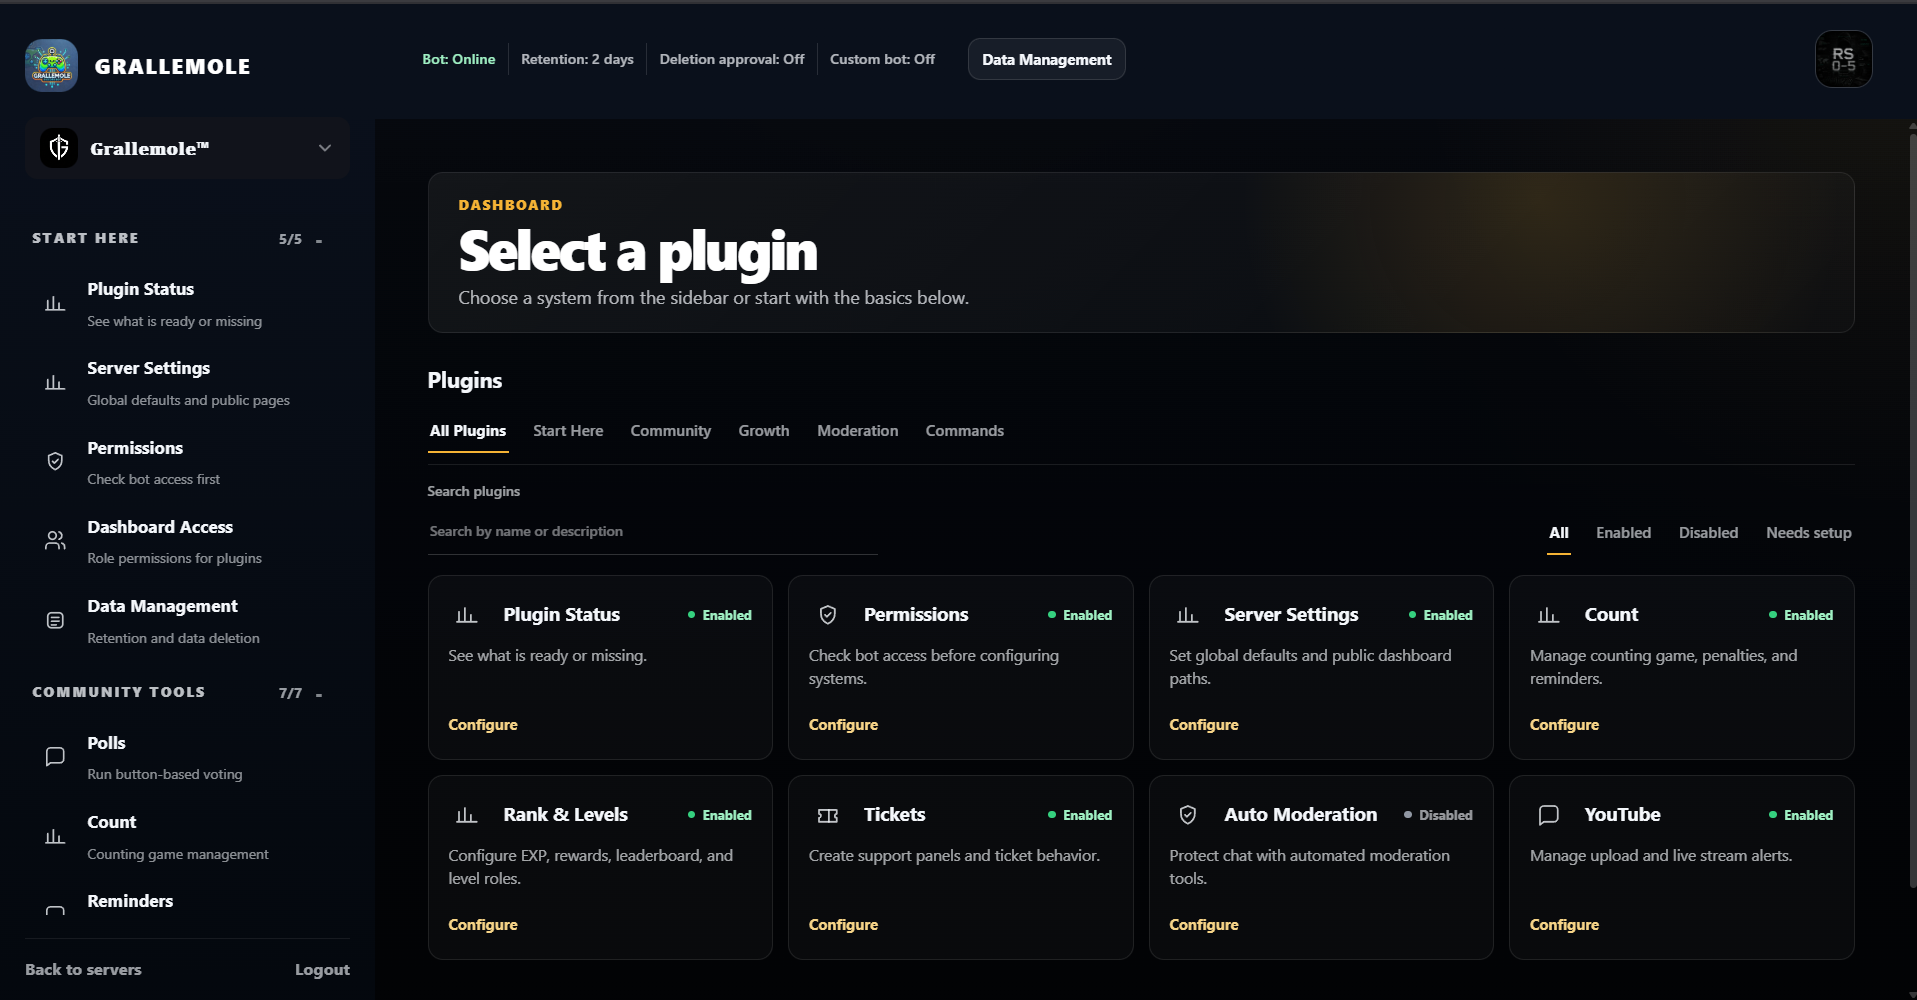Filter plugins by Enabled status
This screenshot has height=1000, width=1917.
(1623, 533)
